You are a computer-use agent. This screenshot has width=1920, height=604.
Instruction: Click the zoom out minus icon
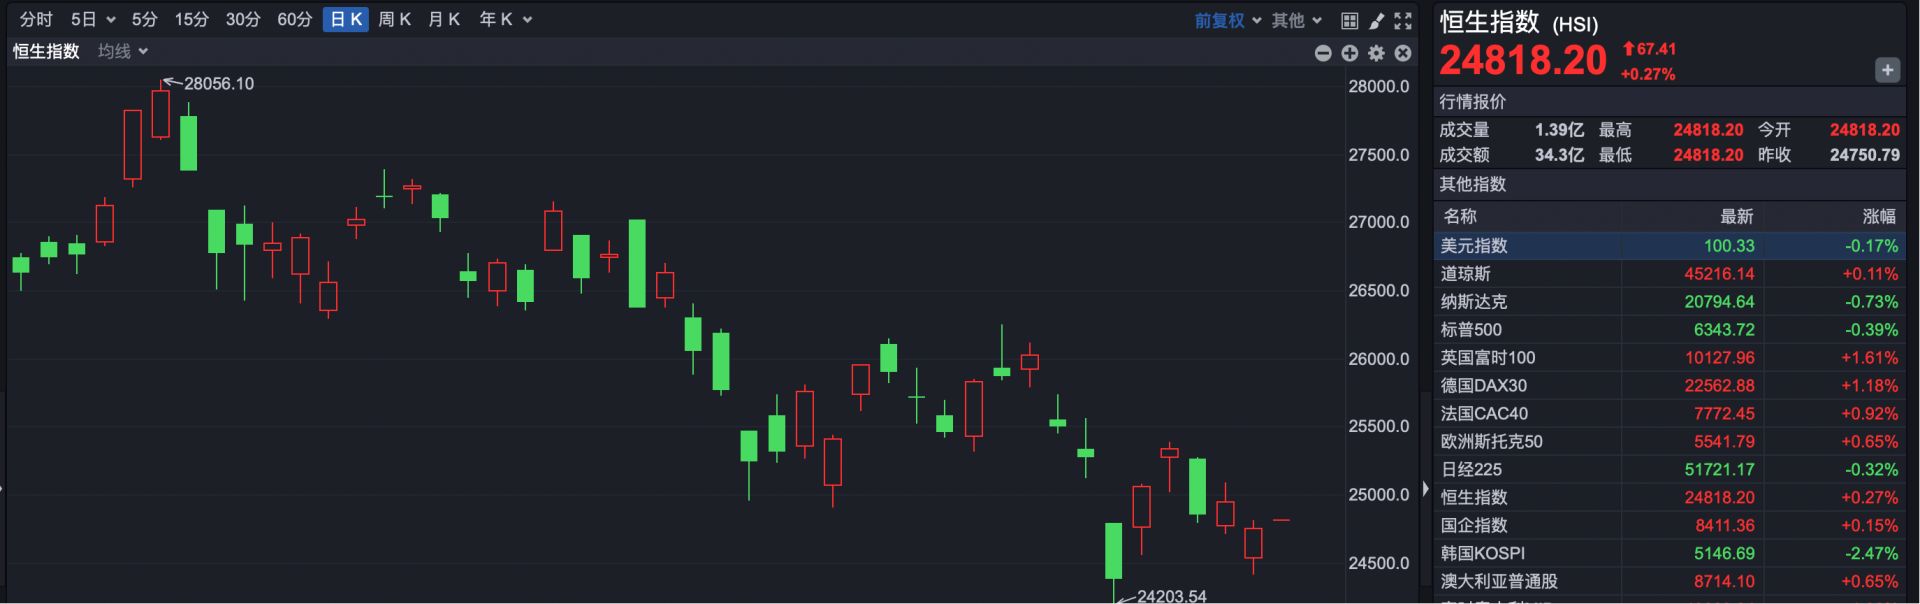point(1323,53)
